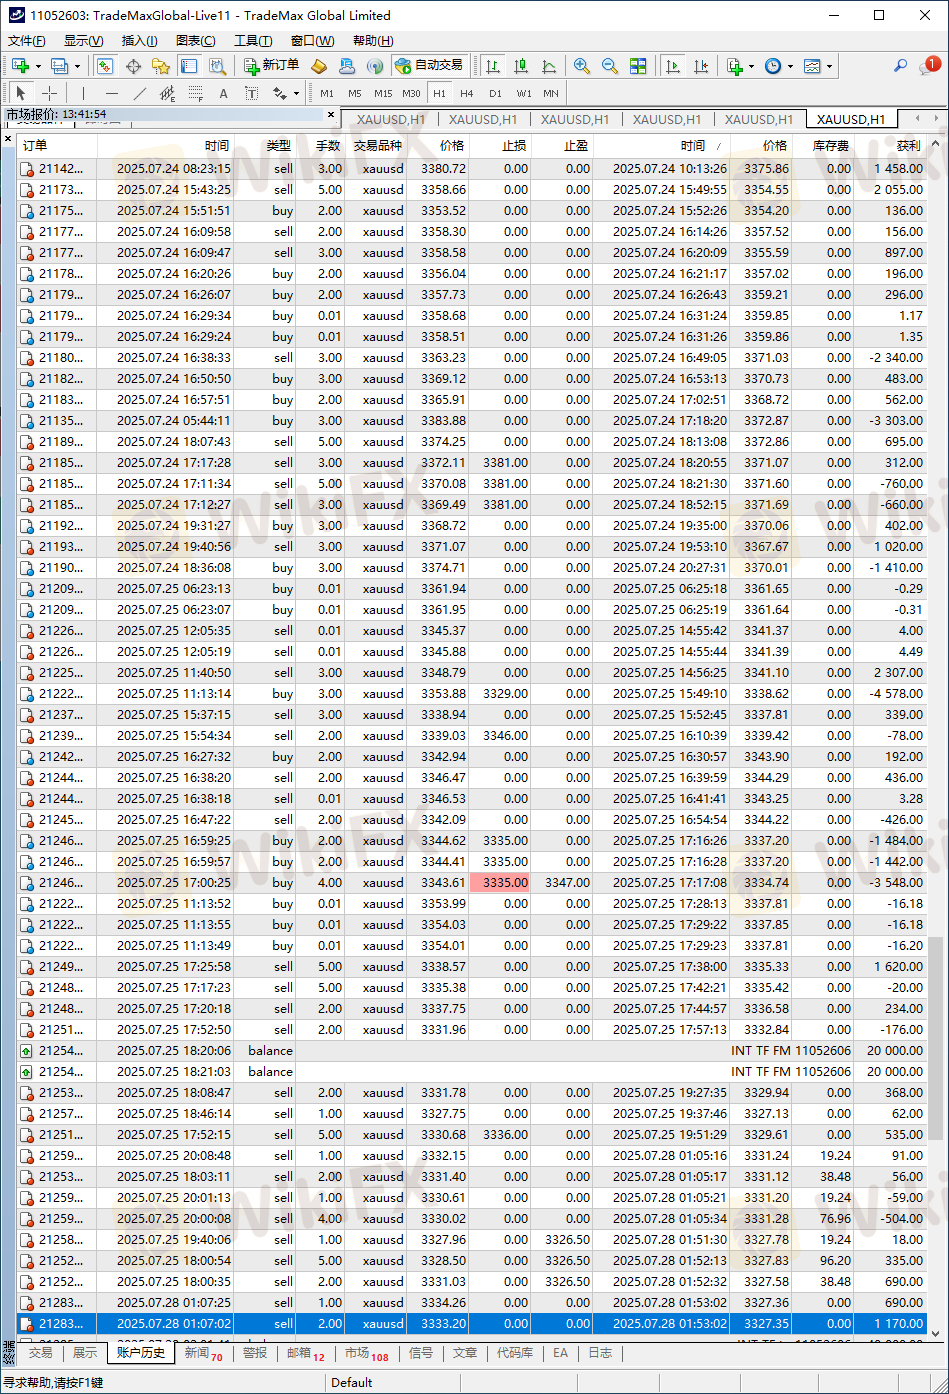Select the trendline drawing tool
949x1394 pixels.
click(139, 93)
